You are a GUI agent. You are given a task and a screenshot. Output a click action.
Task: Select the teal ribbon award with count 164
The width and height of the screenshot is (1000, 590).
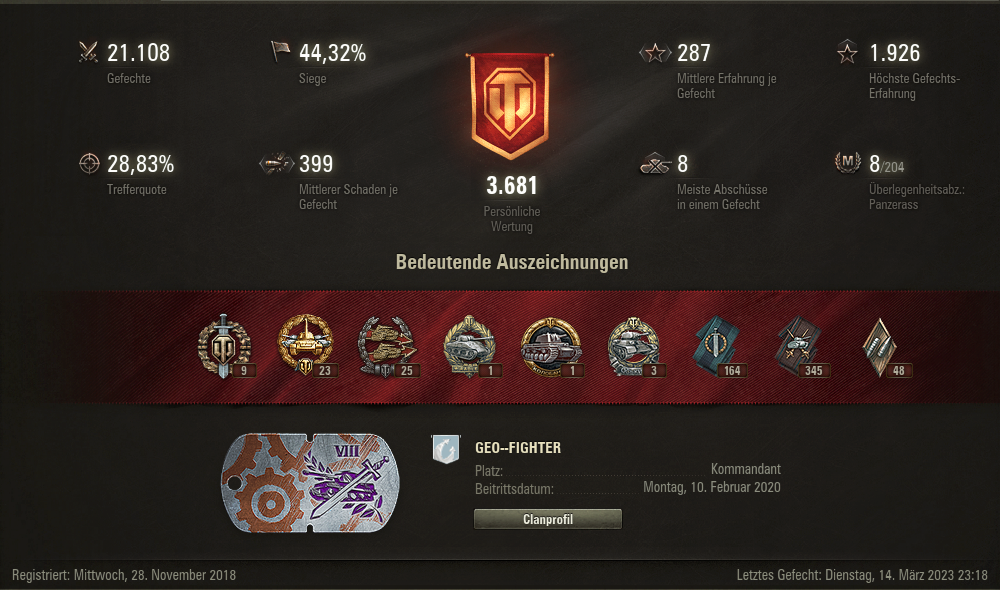[717, 346]
